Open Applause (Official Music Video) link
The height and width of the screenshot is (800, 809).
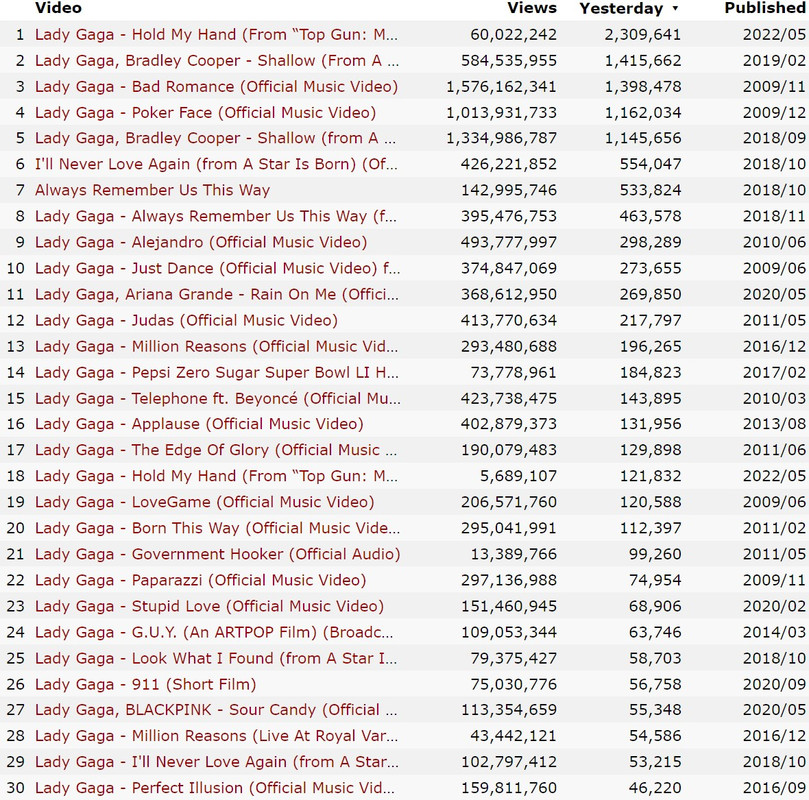pyautogui.click(x=199, y=424)
